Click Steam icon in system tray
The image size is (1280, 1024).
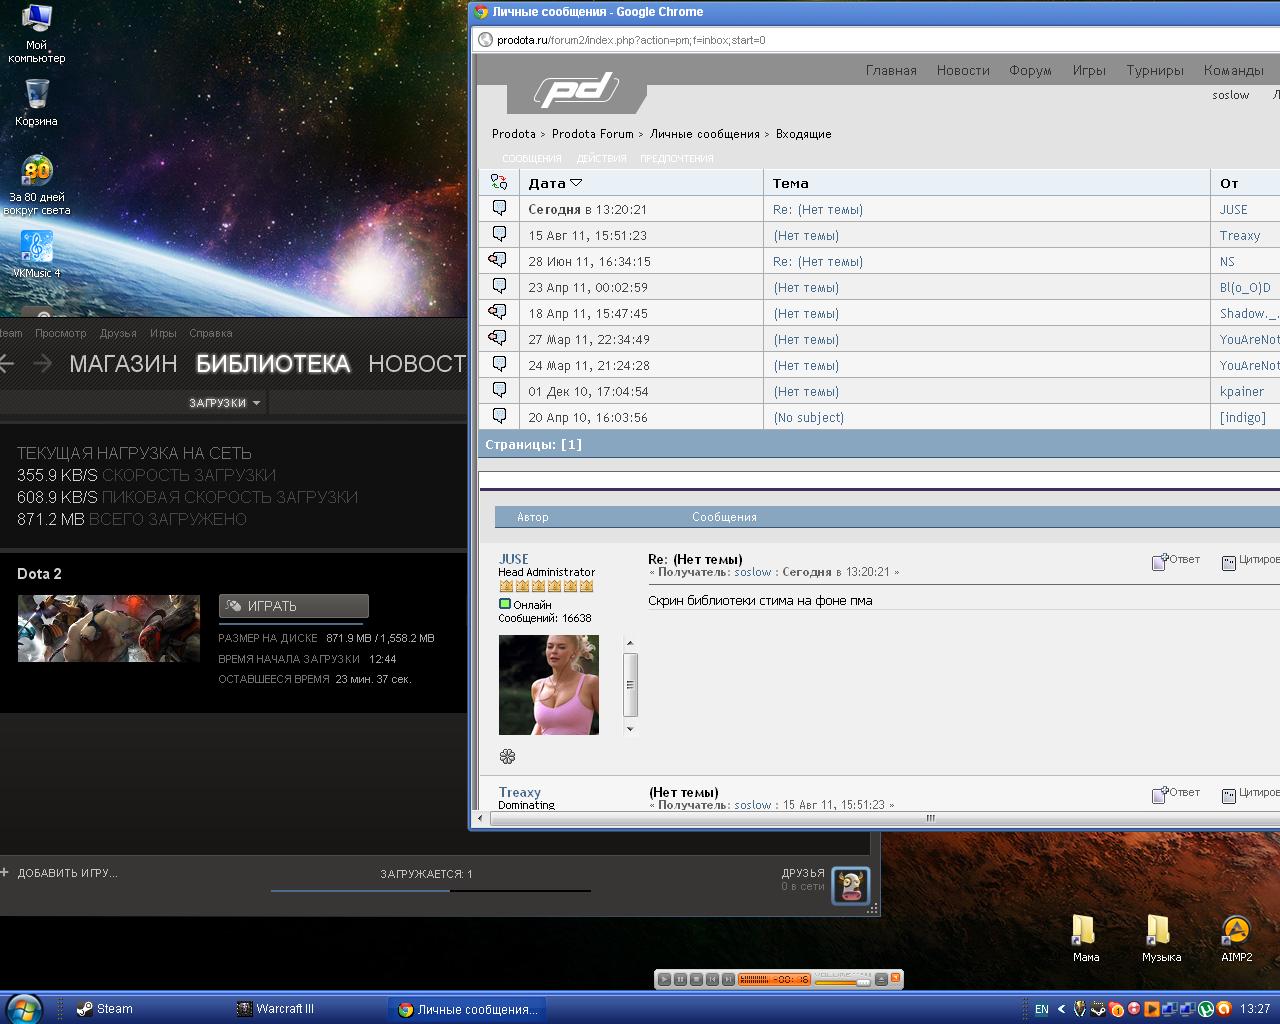point(1098,1009)
